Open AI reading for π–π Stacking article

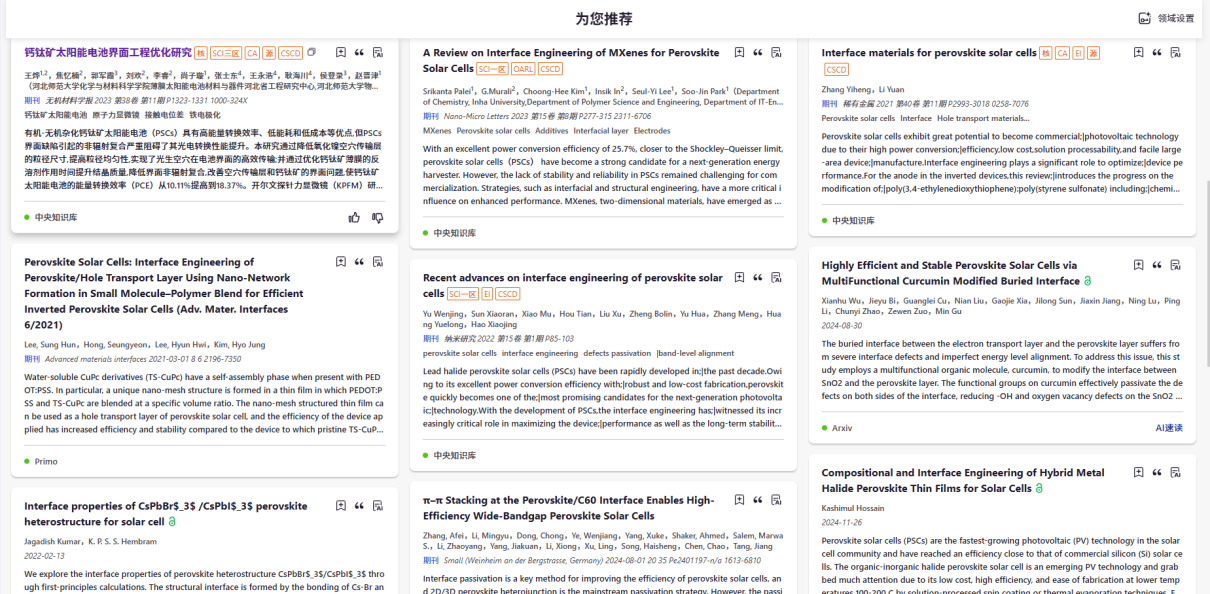coord(777,500)
